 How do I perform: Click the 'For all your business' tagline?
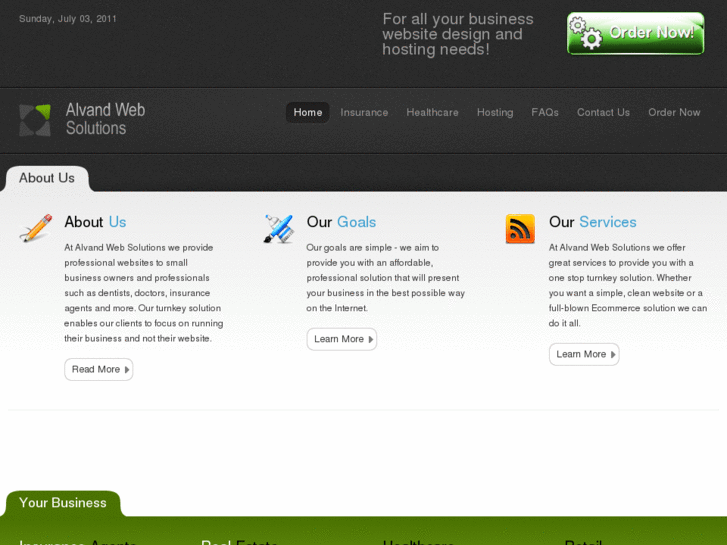point(458,34)
